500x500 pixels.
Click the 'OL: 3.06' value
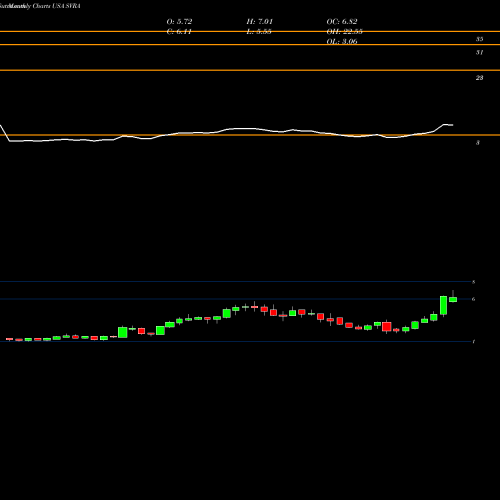pos(342,41)
